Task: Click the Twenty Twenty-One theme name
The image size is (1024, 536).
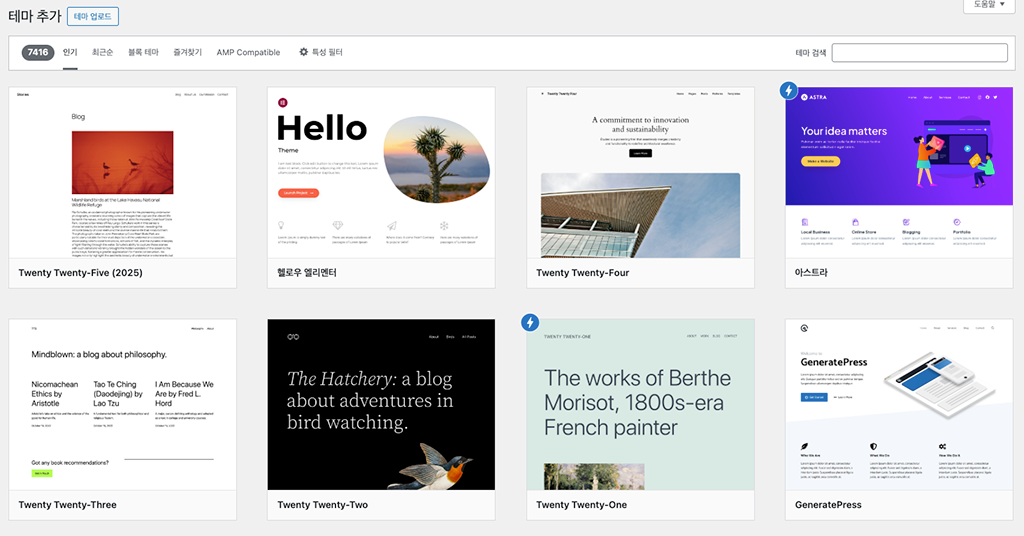Action: pyautogui.click(x=581, y=505)
